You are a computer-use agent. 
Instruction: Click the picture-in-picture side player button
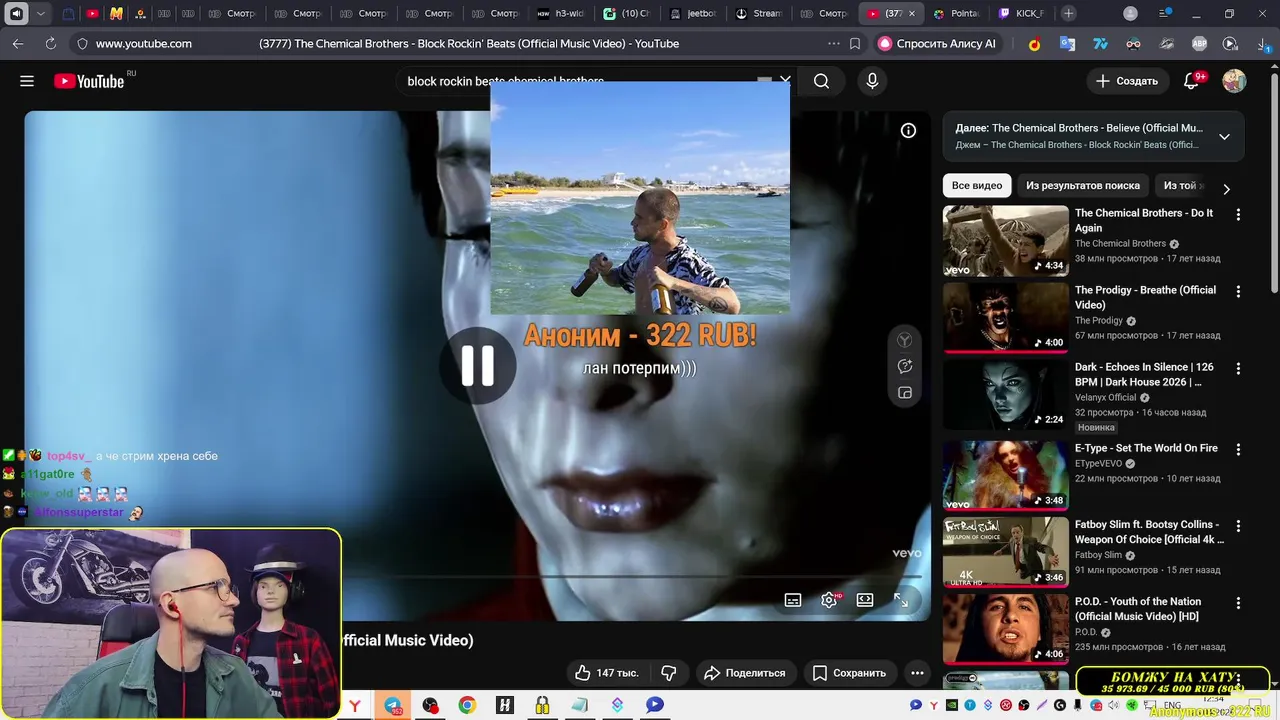[x=904, y=393]
